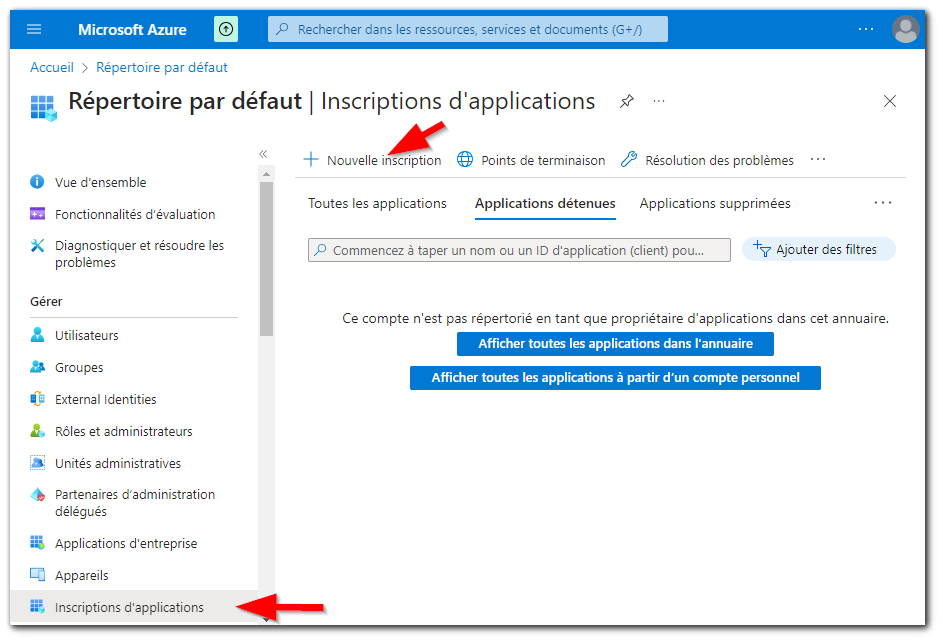Click the 'Ce compte n'est pas répertorié' message
The height and width of the screenshot is (643, 943).
[x=615, y=318]
